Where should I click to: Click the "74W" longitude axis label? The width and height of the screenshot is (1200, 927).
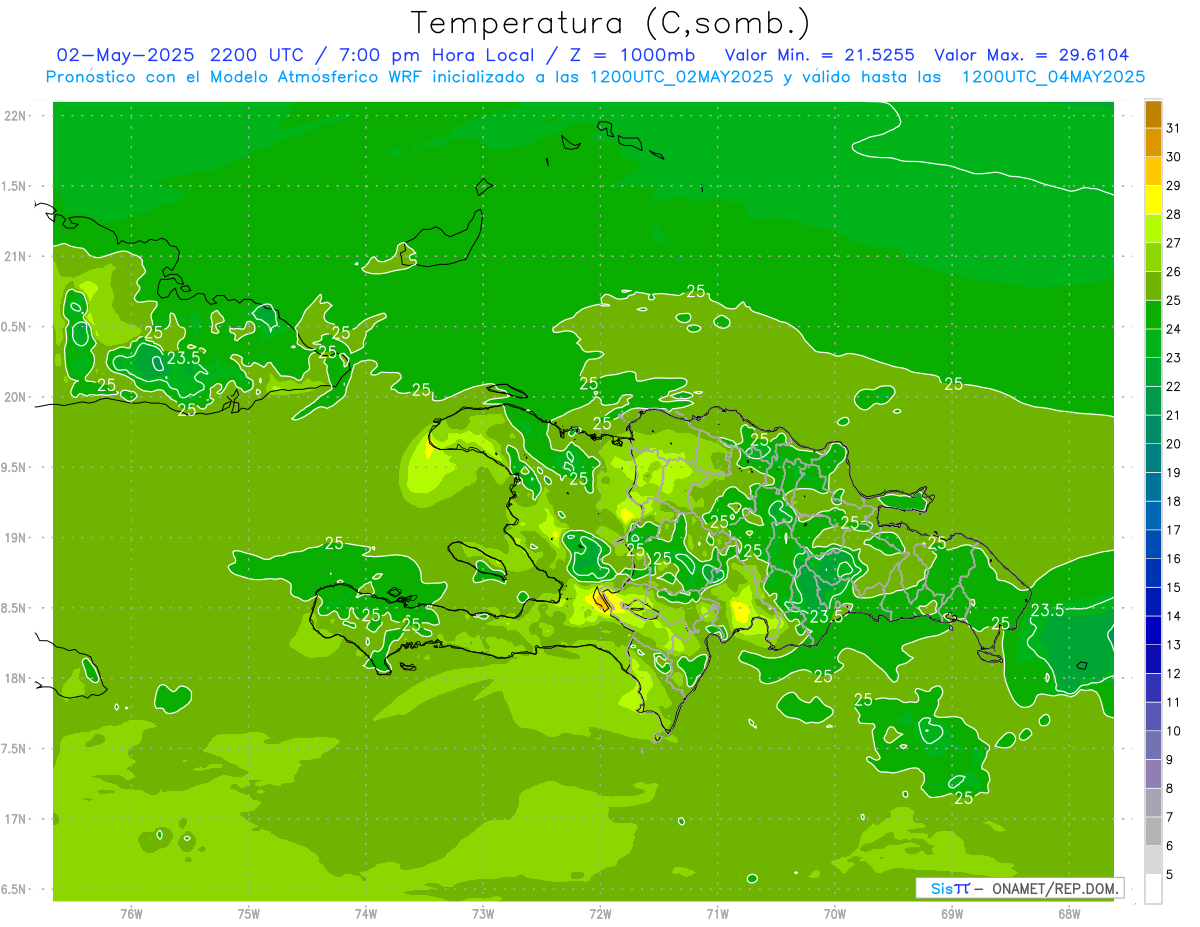pos(366,914)
